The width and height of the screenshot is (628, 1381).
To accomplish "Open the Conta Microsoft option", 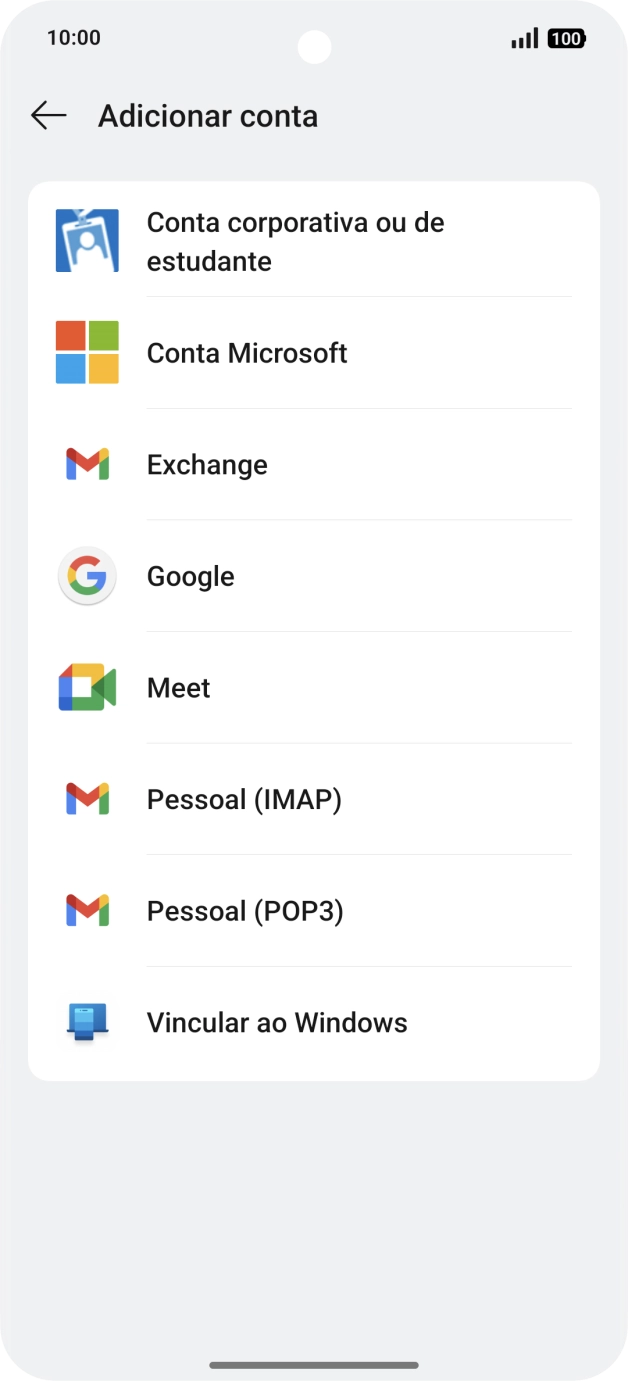I will (x=246, y=352).
